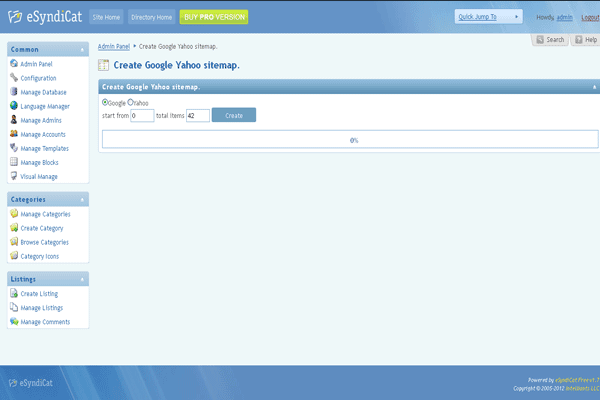Click the Language Manager globe icon
The image size is (600, 400).
[x=13, y=106]
